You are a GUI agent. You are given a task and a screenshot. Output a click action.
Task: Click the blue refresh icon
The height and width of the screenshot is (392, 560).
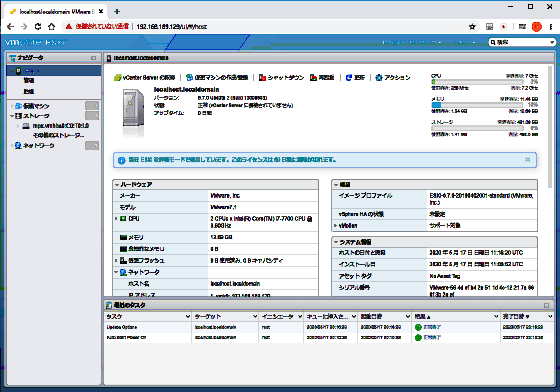[x=349, y=77]
